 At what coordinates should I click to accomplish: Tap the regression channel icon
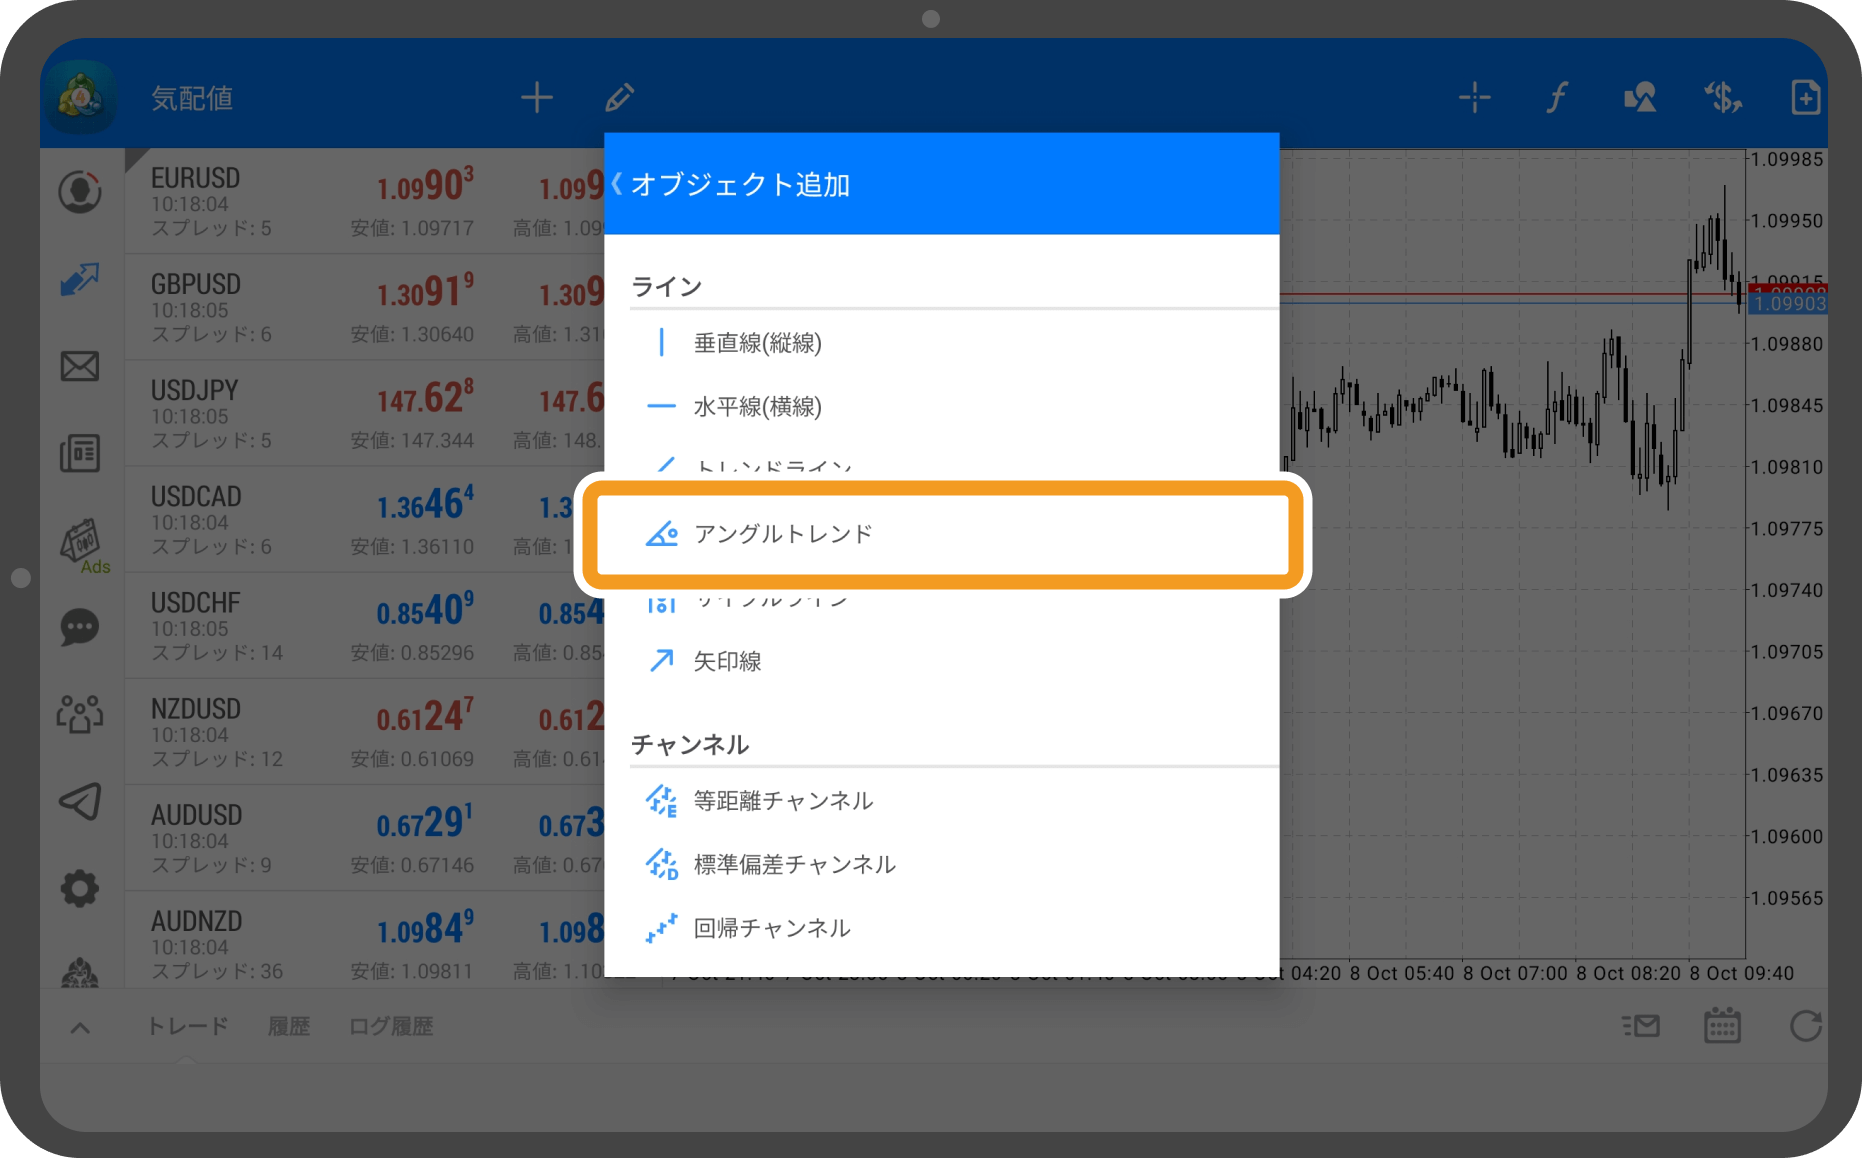click(x=661, y=929)
